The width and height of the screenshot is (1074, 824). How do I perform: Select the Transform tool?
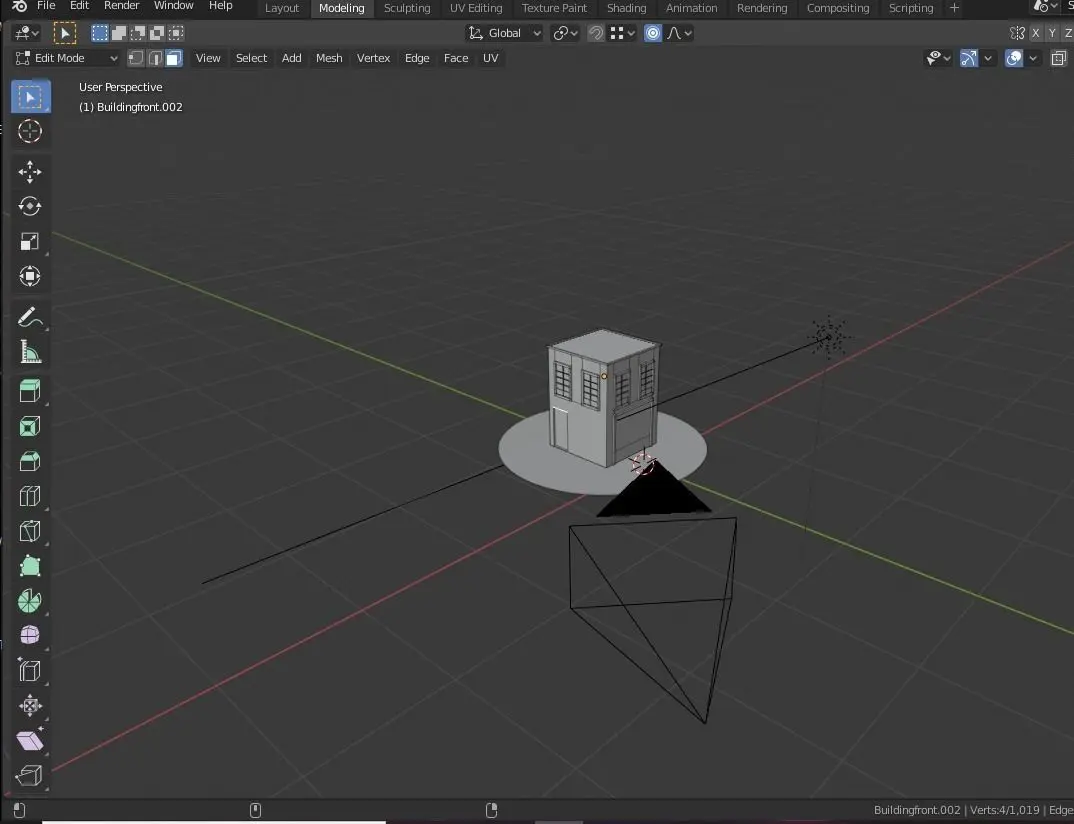click(x=30, y=276)
